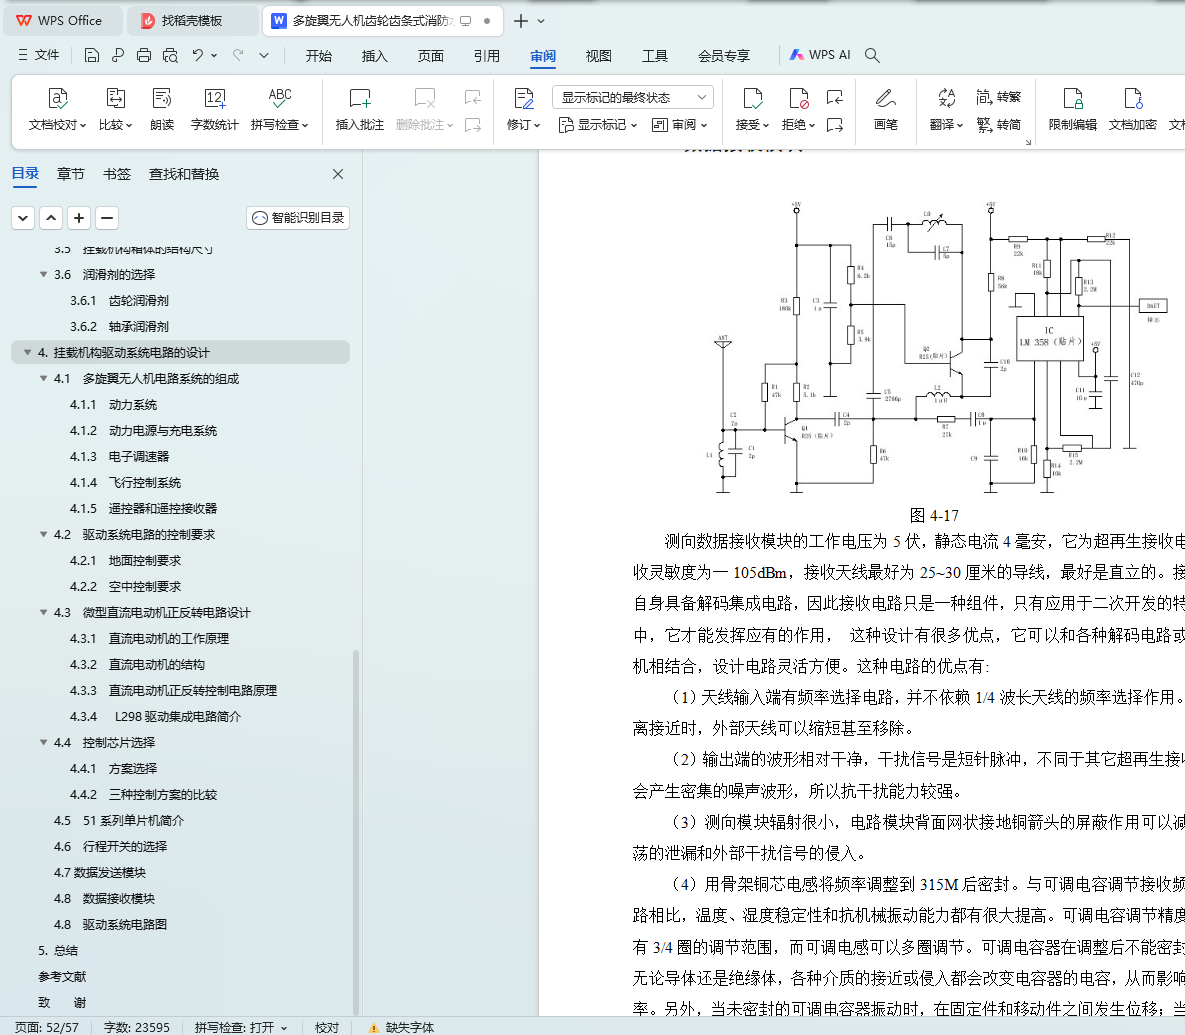Screen dimensions: 1185x1035
Task: Collapse the 4.3 微型直流电动机正反转电路设计 node
Action: tap(44, 613)
